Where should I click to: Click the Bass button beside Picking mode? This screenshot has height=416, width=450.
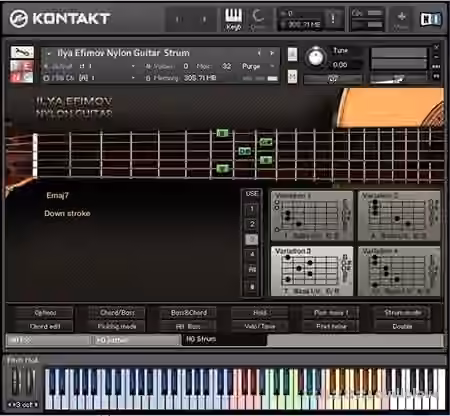click(x=189, y=326)
